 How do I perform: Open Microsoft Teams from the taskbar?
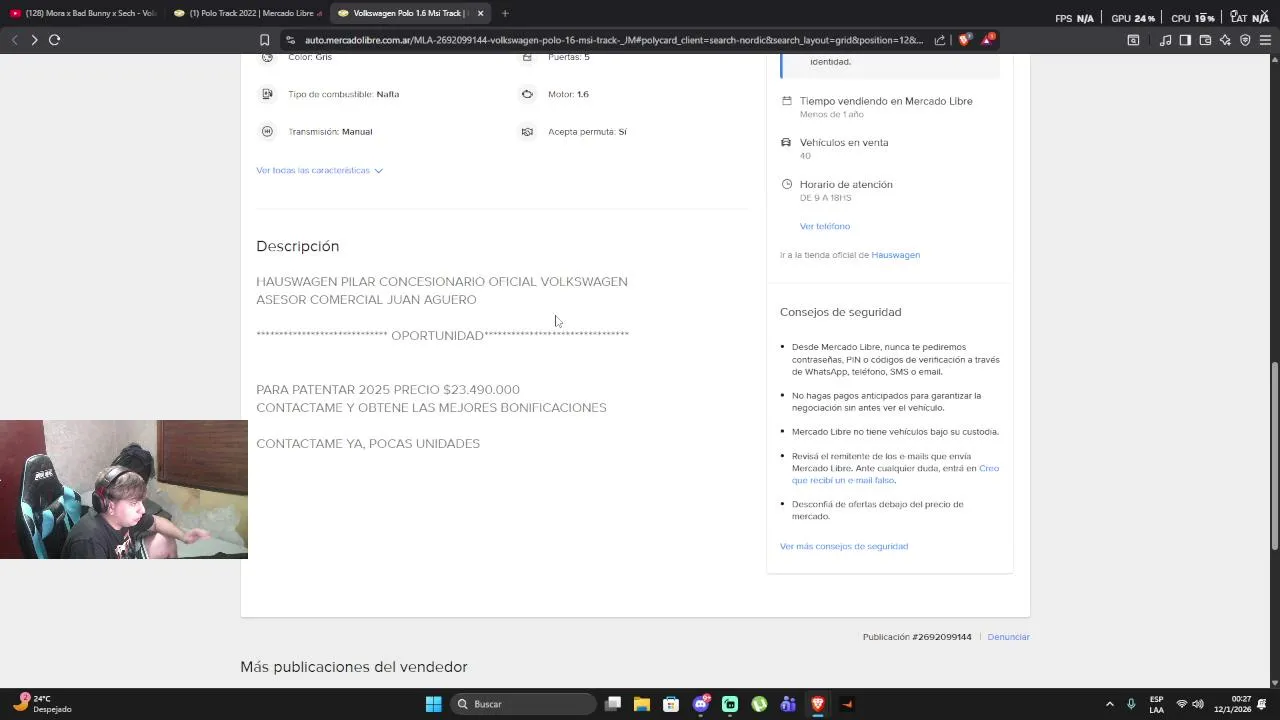(788, 704)
